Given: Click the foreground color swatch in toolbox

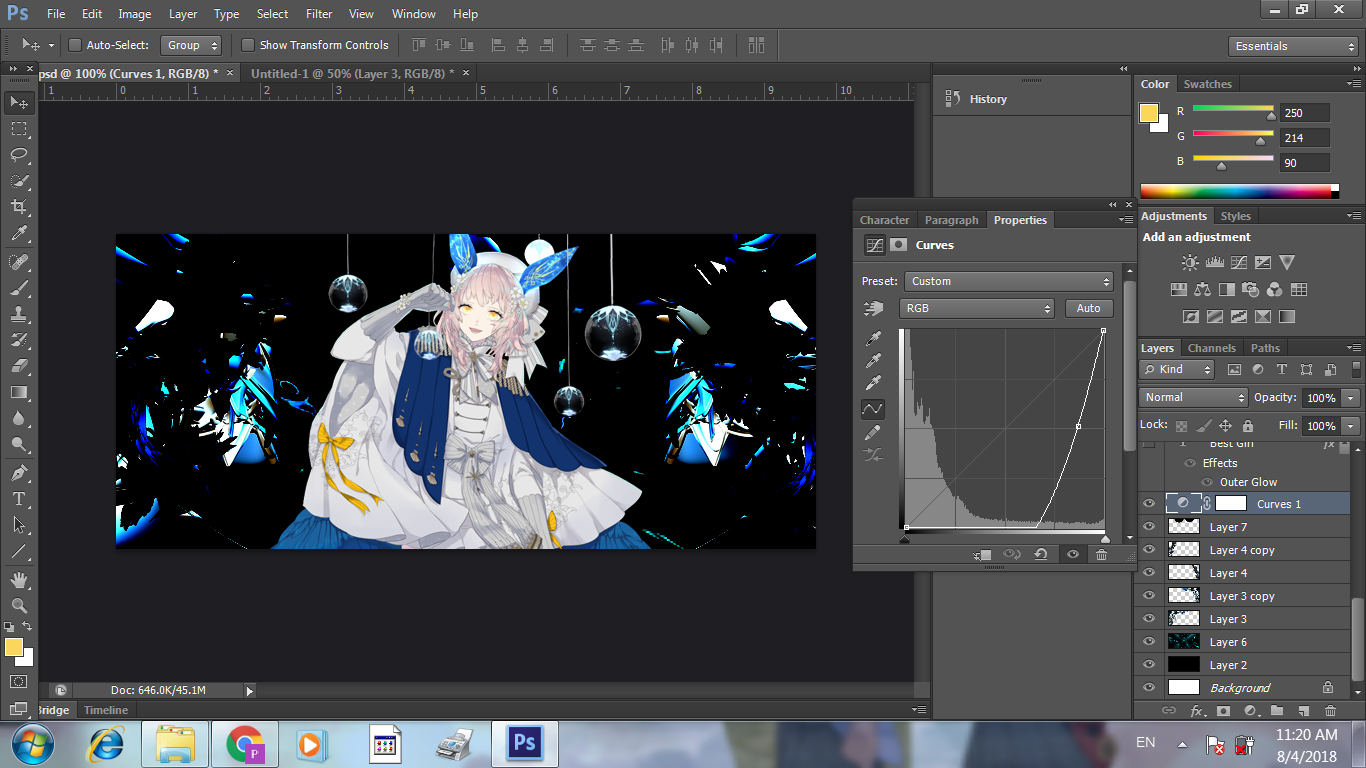Looking at the screenshot, I should [x=13, y=647].
